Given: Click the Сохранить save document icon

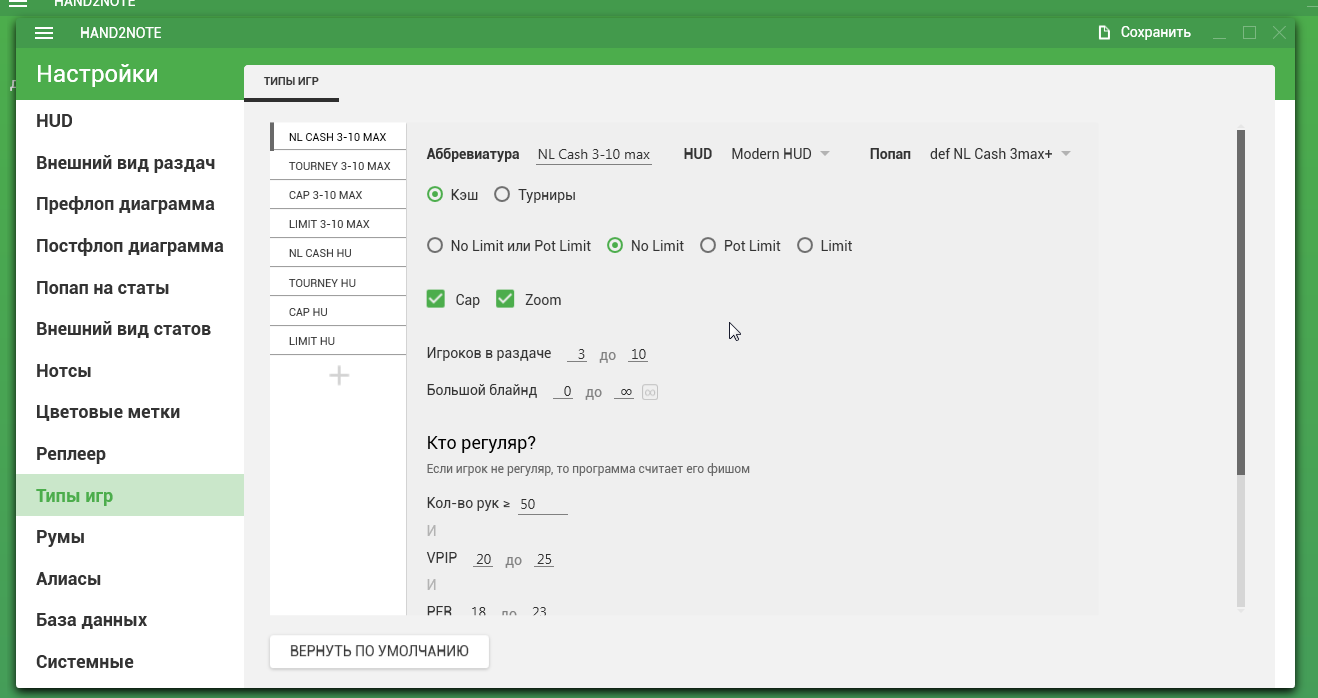Looking at the screenshot, I should 1104,33.
